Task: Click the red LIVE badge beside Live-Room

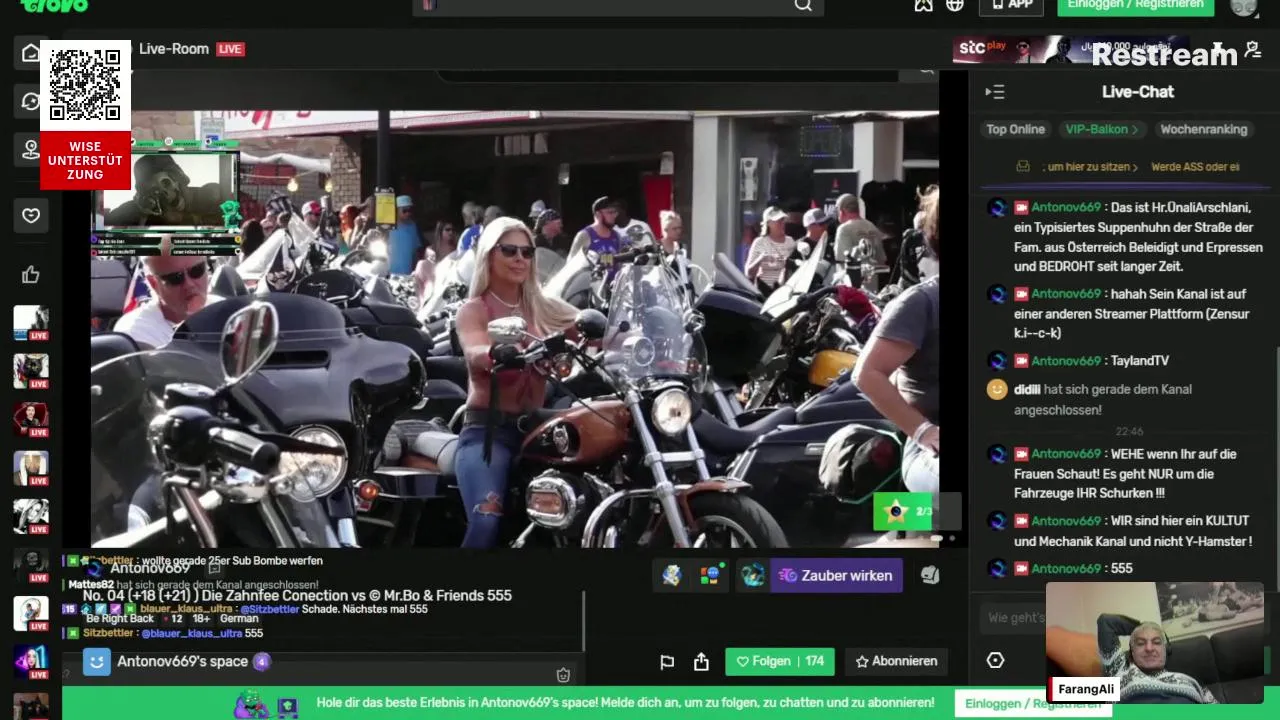Action: click(230, 49)
